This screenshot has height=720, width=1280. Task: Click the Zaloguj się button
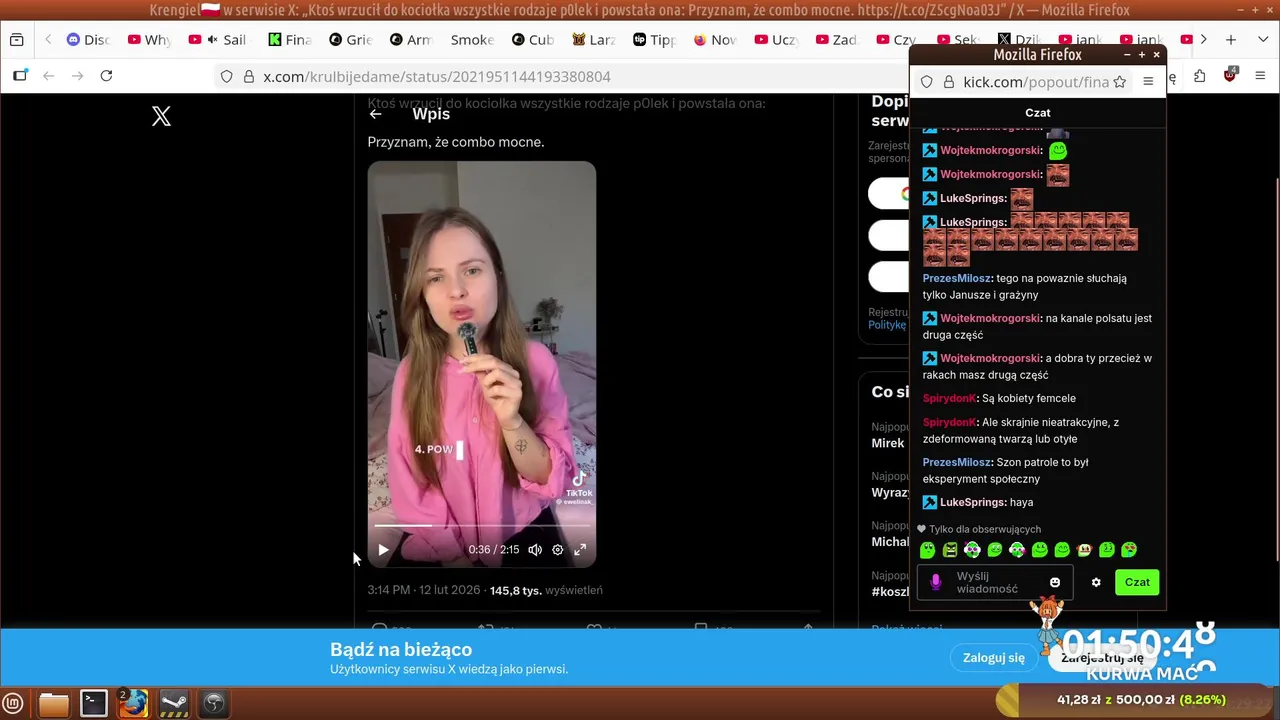pyautogui.click(x=994, y=658)
